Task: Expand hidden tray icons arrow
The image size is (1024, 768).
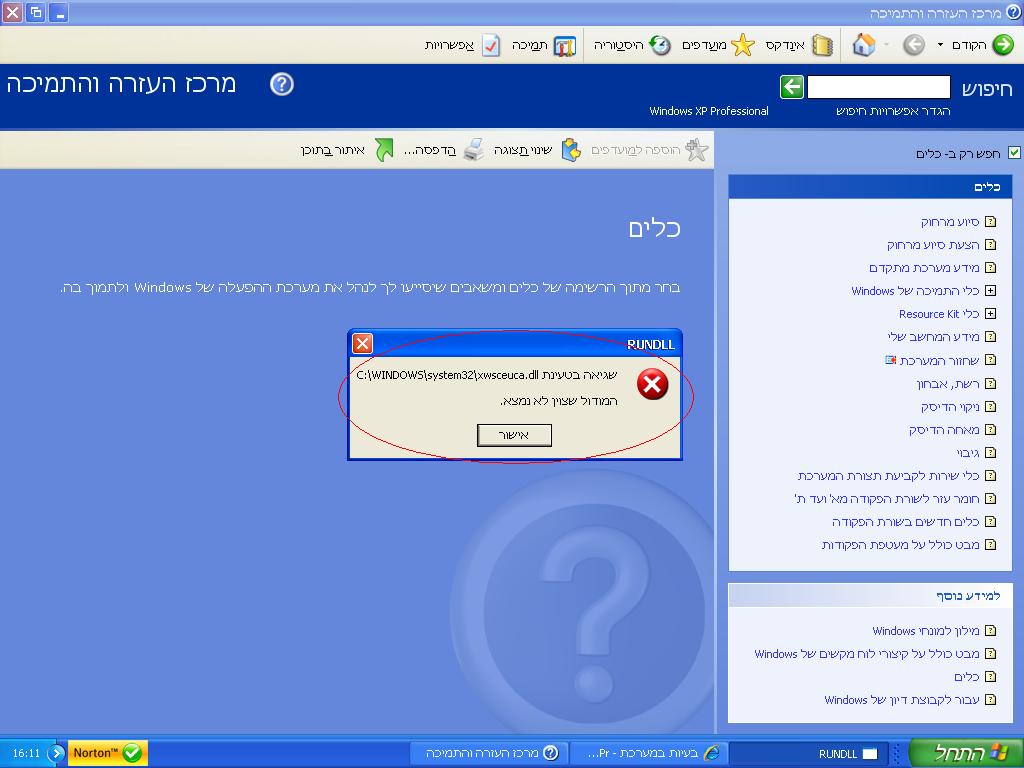Action: (57, 753)
